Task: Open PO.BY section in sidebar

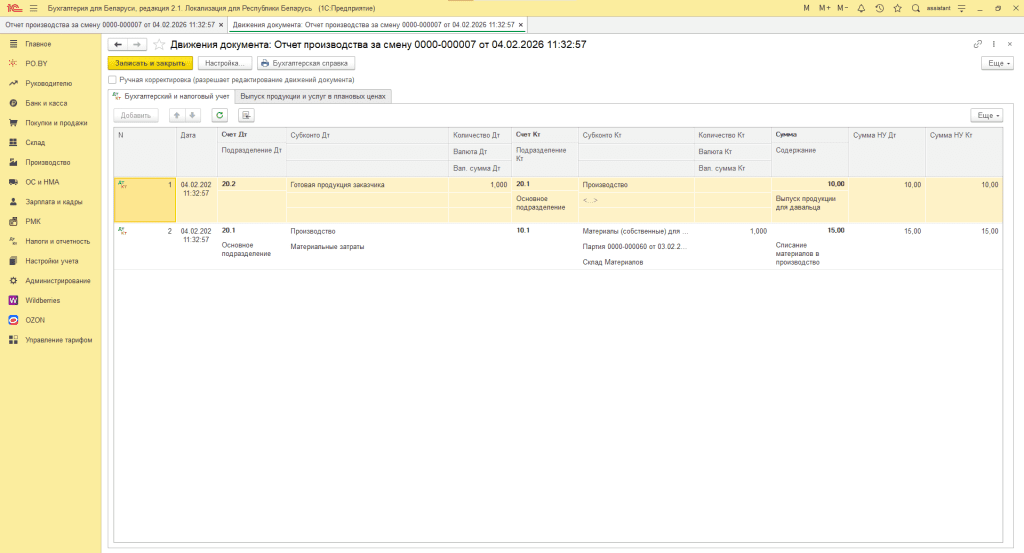Action: coord(37,63)
